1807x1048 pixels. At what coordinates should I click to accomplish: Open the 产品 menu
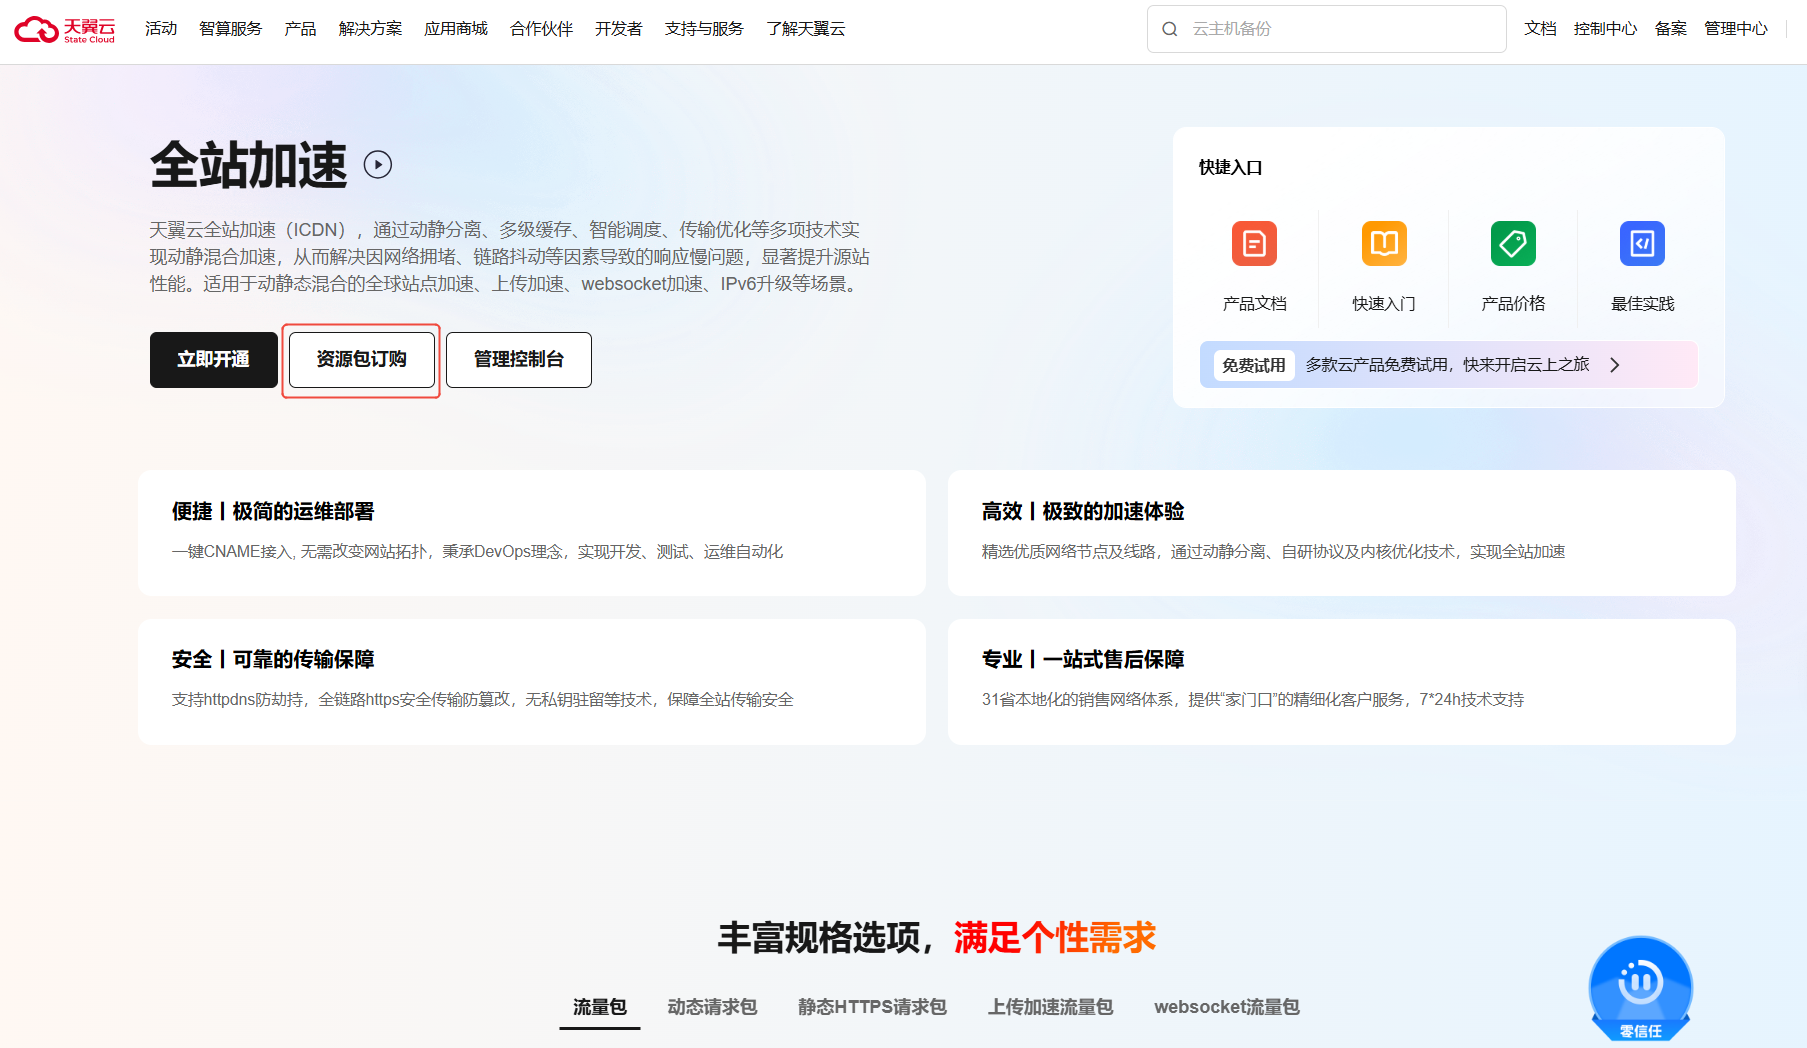pyautogui.click(x=300, y=29)
